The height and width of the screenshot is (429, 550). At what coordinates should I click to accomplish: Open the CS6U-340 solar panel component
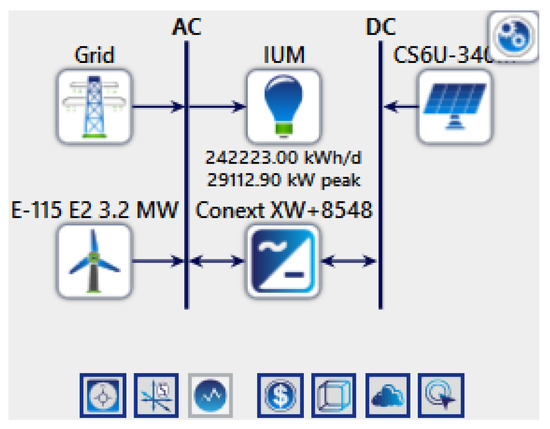[x=455, y=107]
